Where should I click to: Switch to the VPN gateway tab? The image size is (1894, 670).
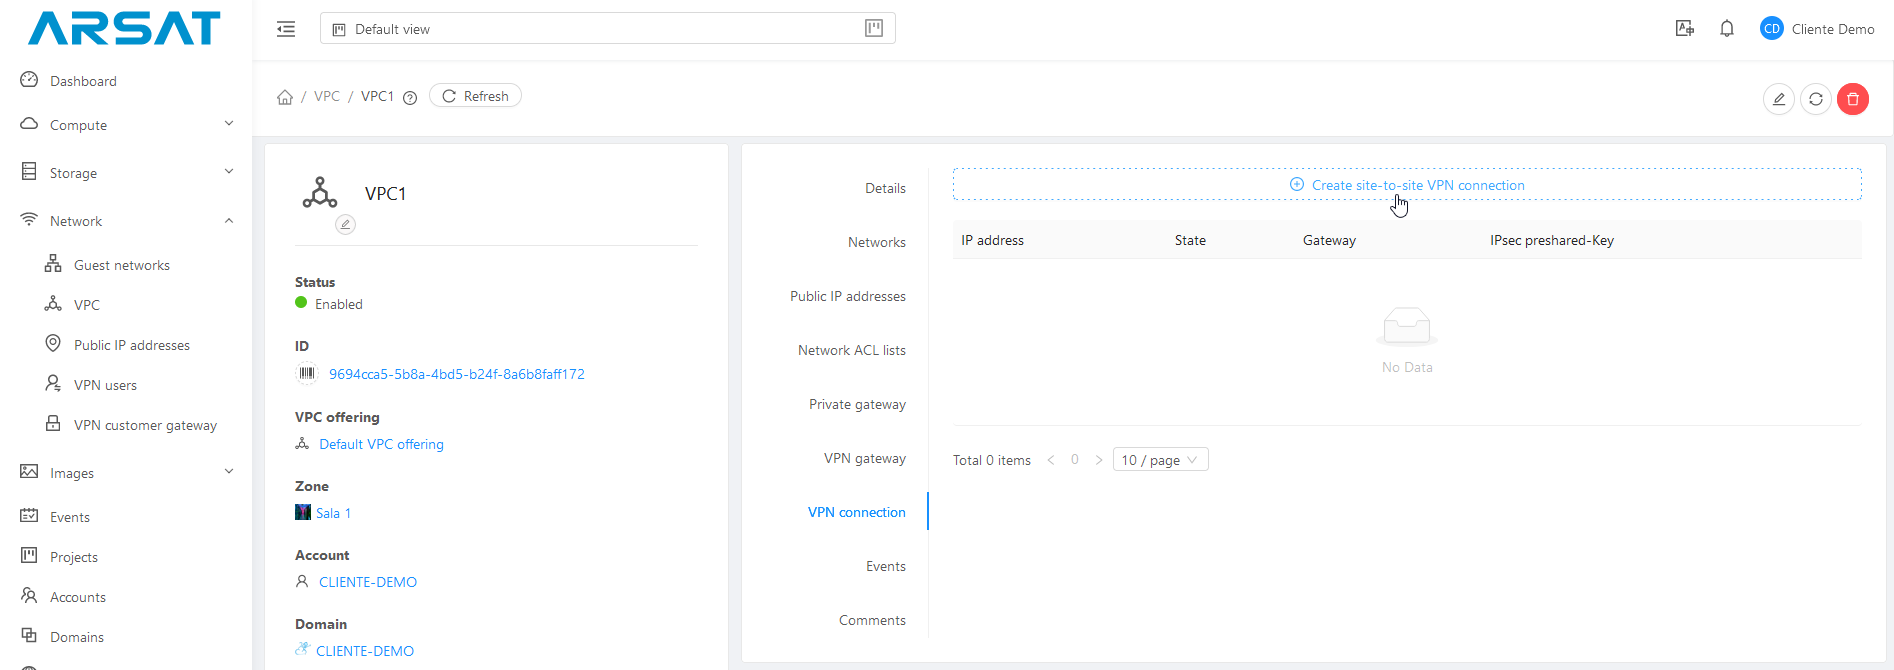tap(864, 458)
